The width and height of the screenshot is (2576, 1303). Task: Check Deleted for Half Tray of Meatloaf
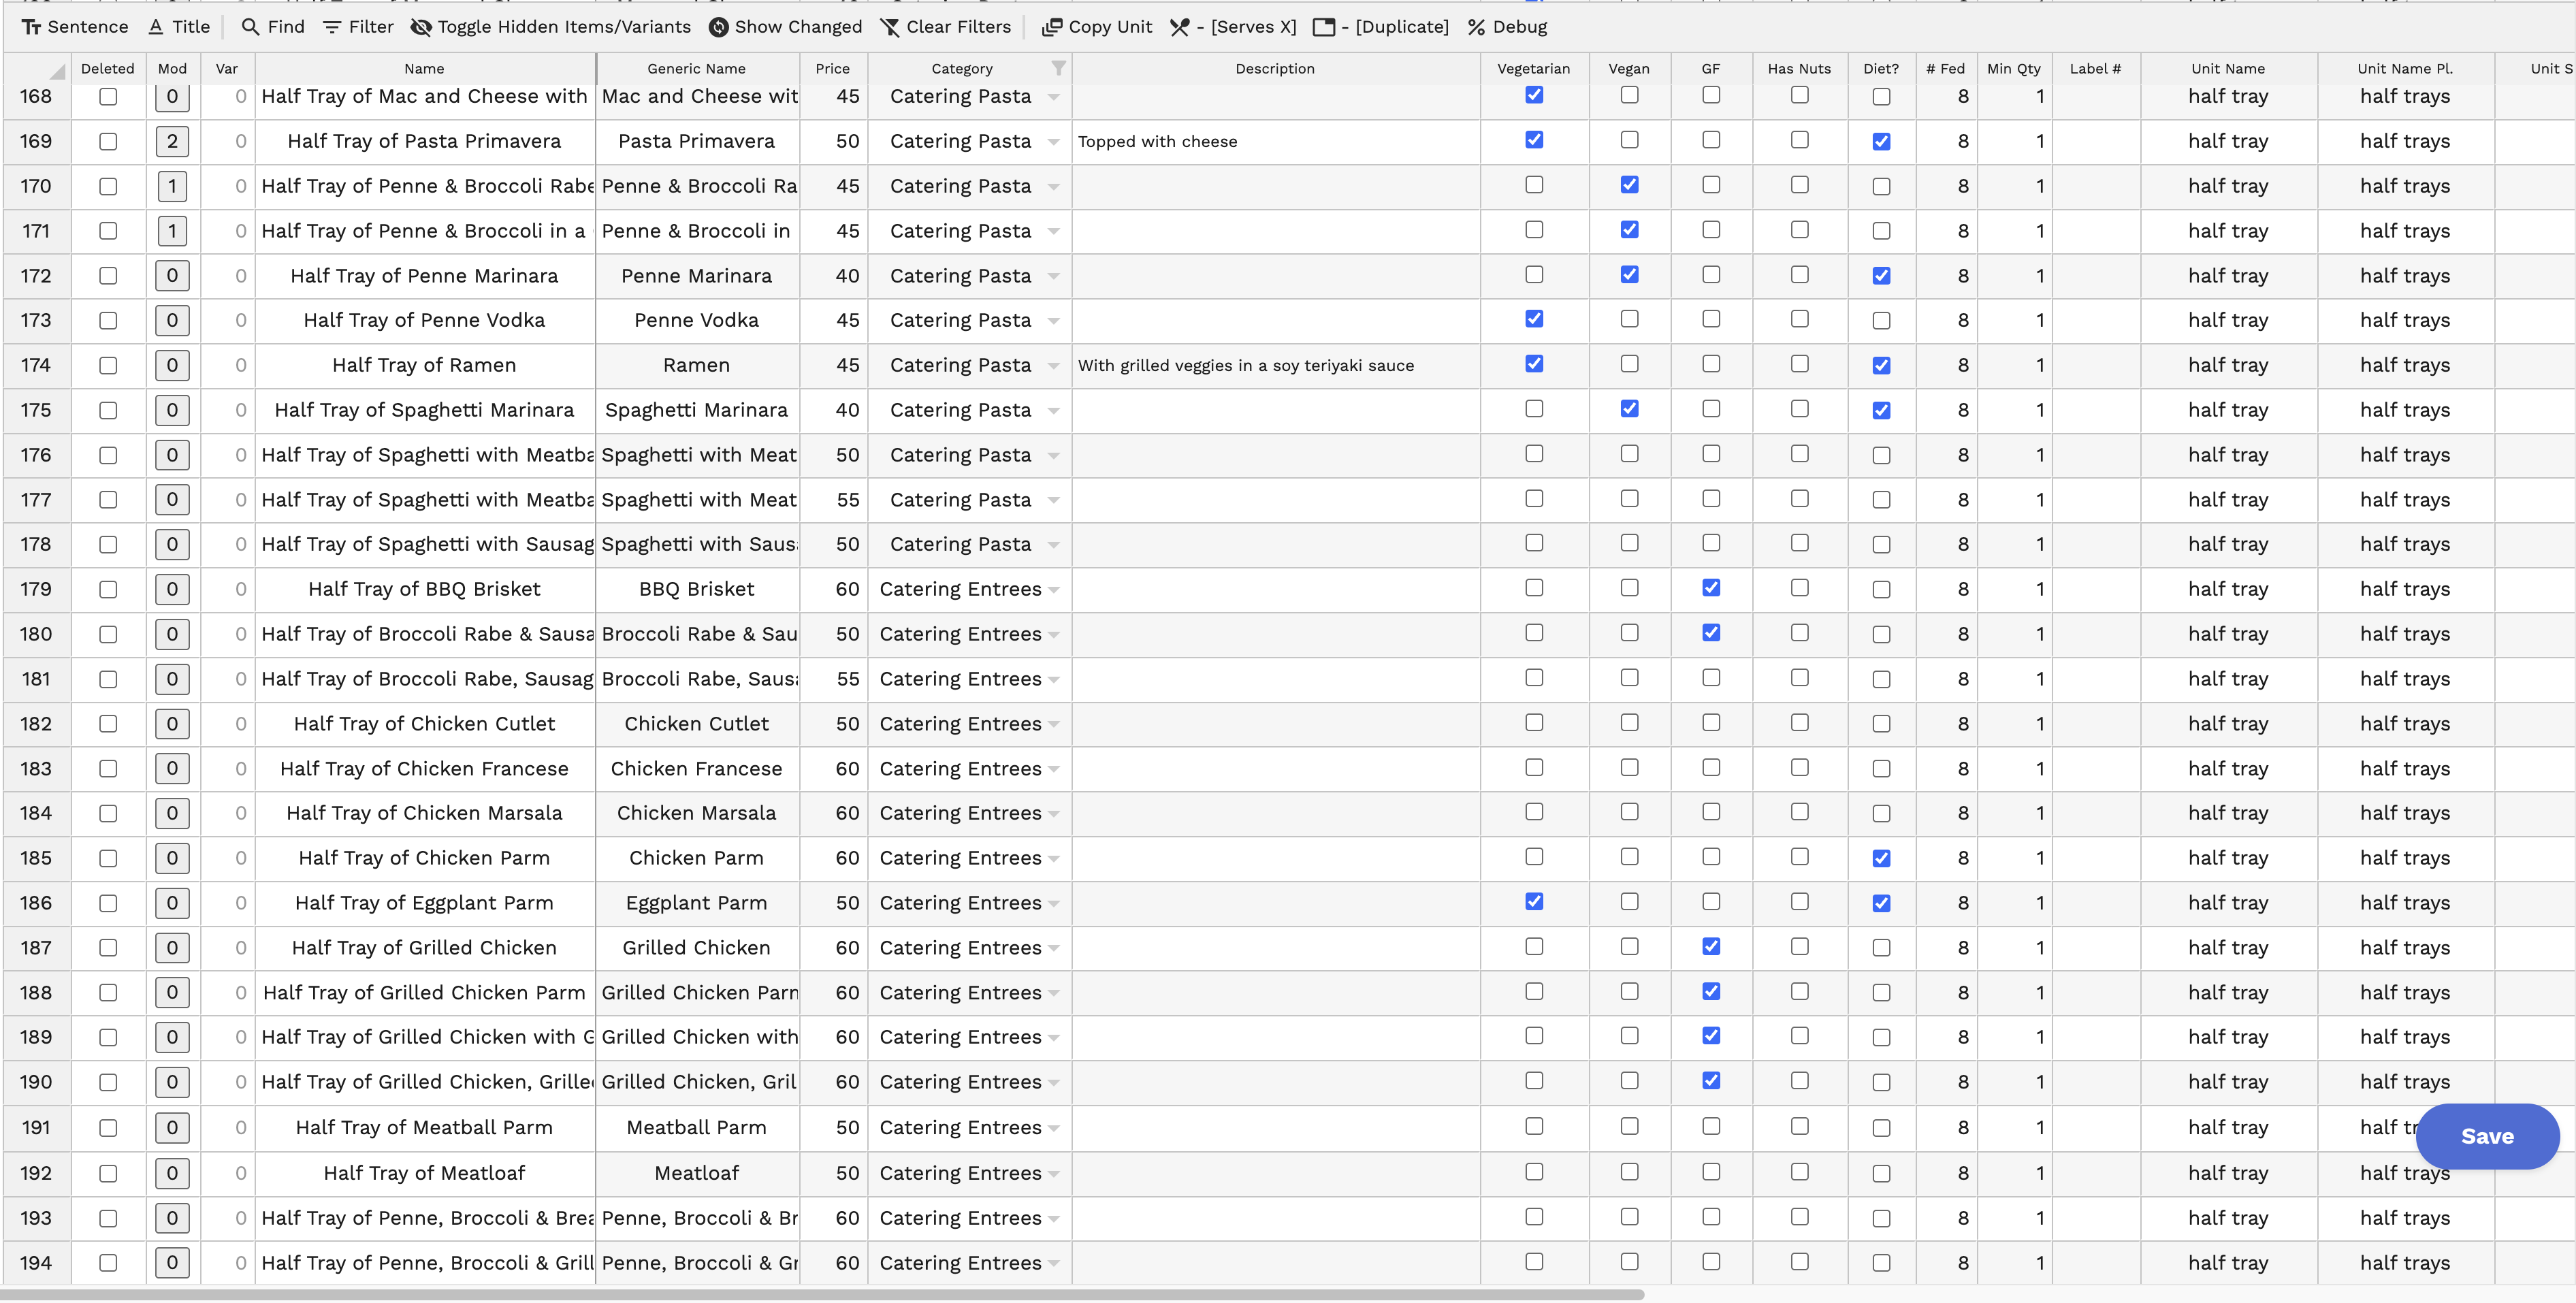pos(108,1173)
